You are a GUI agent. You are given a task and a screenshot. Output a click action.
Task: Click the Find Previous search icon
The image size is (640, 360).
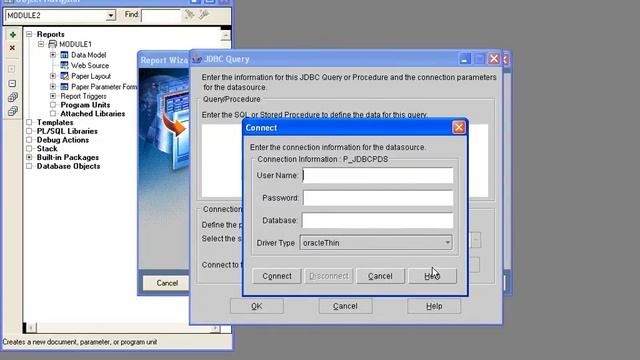204,15
